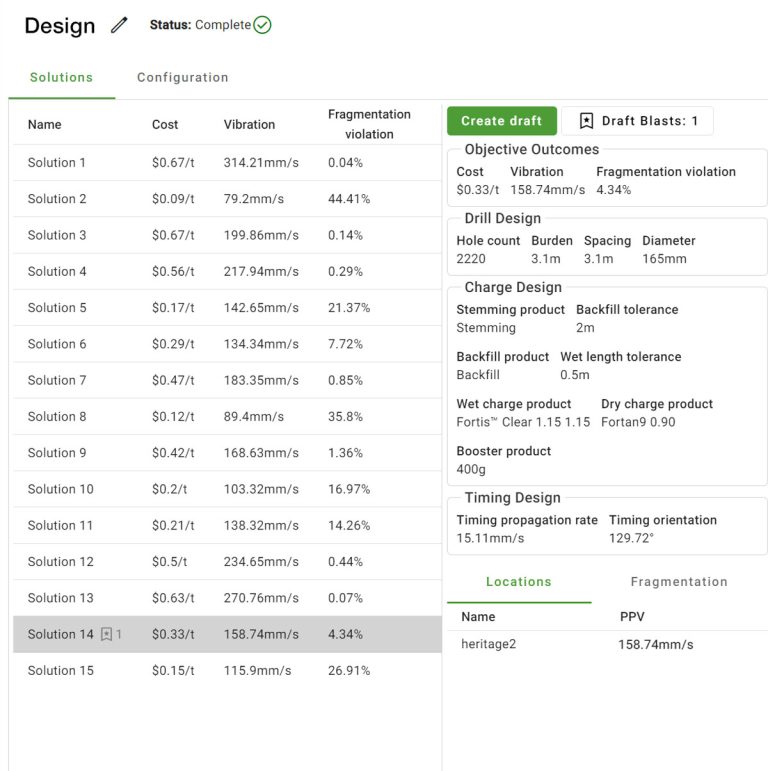Switch to the Fragmentation tab
768x771 pixels.
679,582
